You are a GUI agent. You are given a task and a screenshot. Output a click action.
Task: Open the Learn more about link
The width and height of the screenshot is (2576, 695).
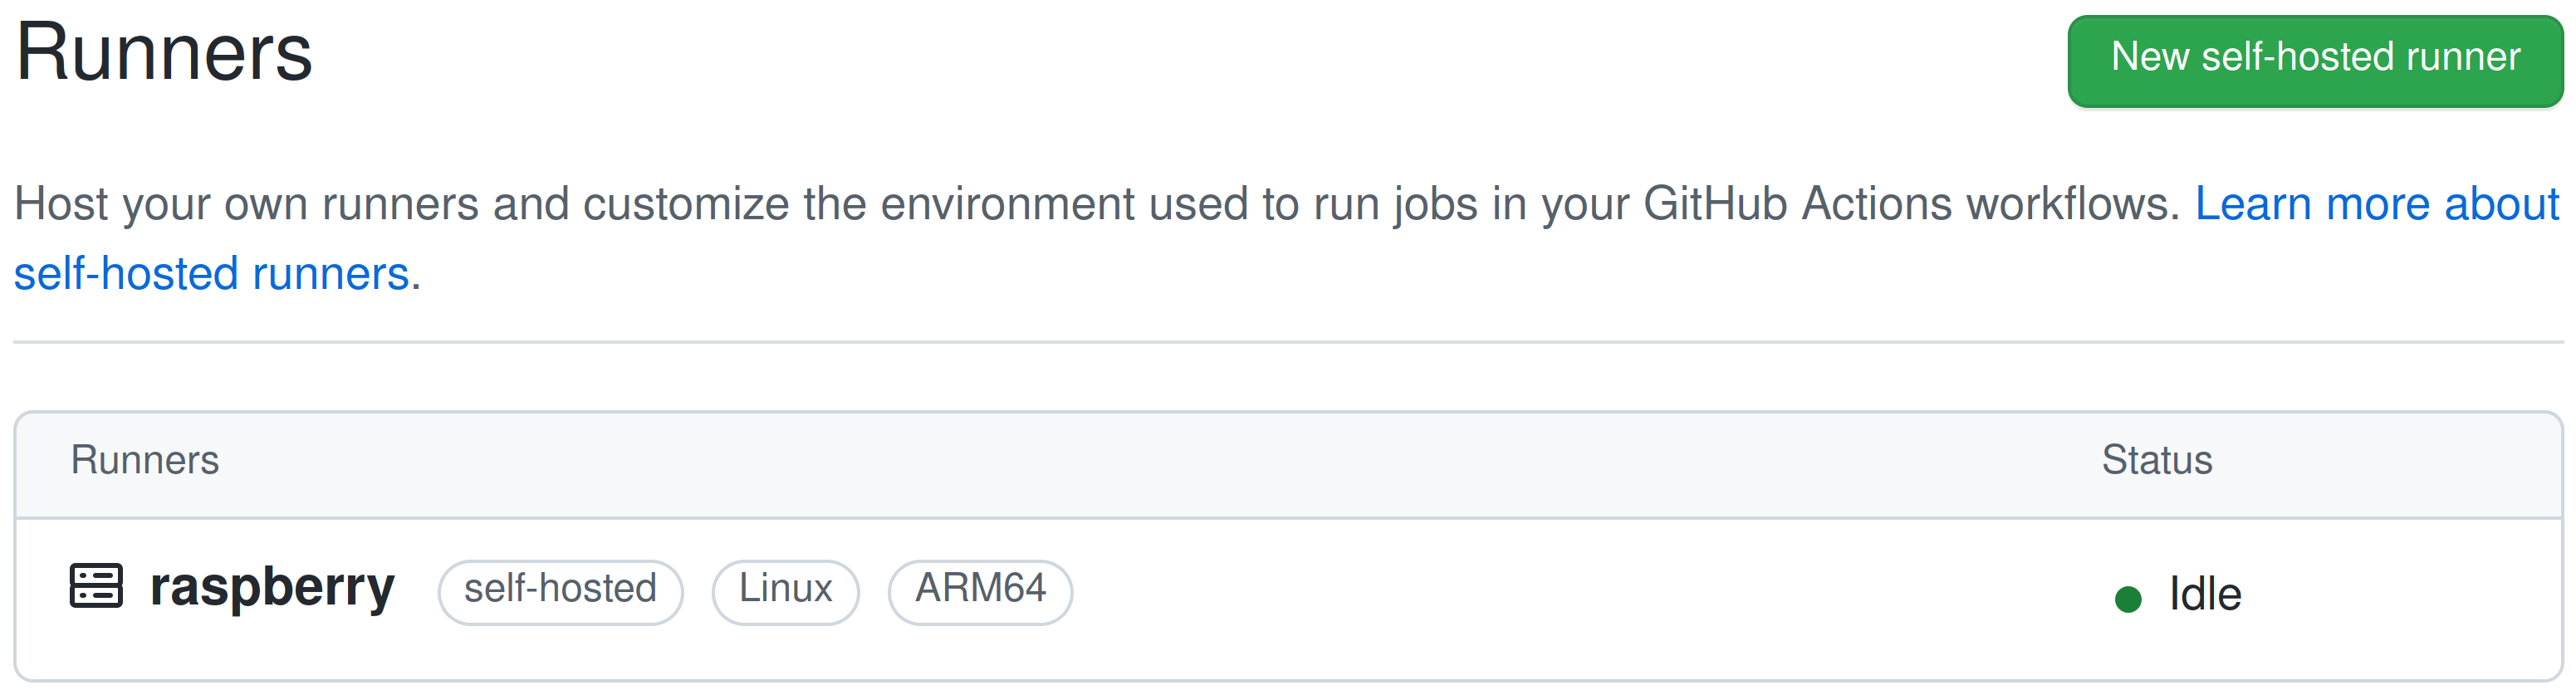coord(2377,204)
